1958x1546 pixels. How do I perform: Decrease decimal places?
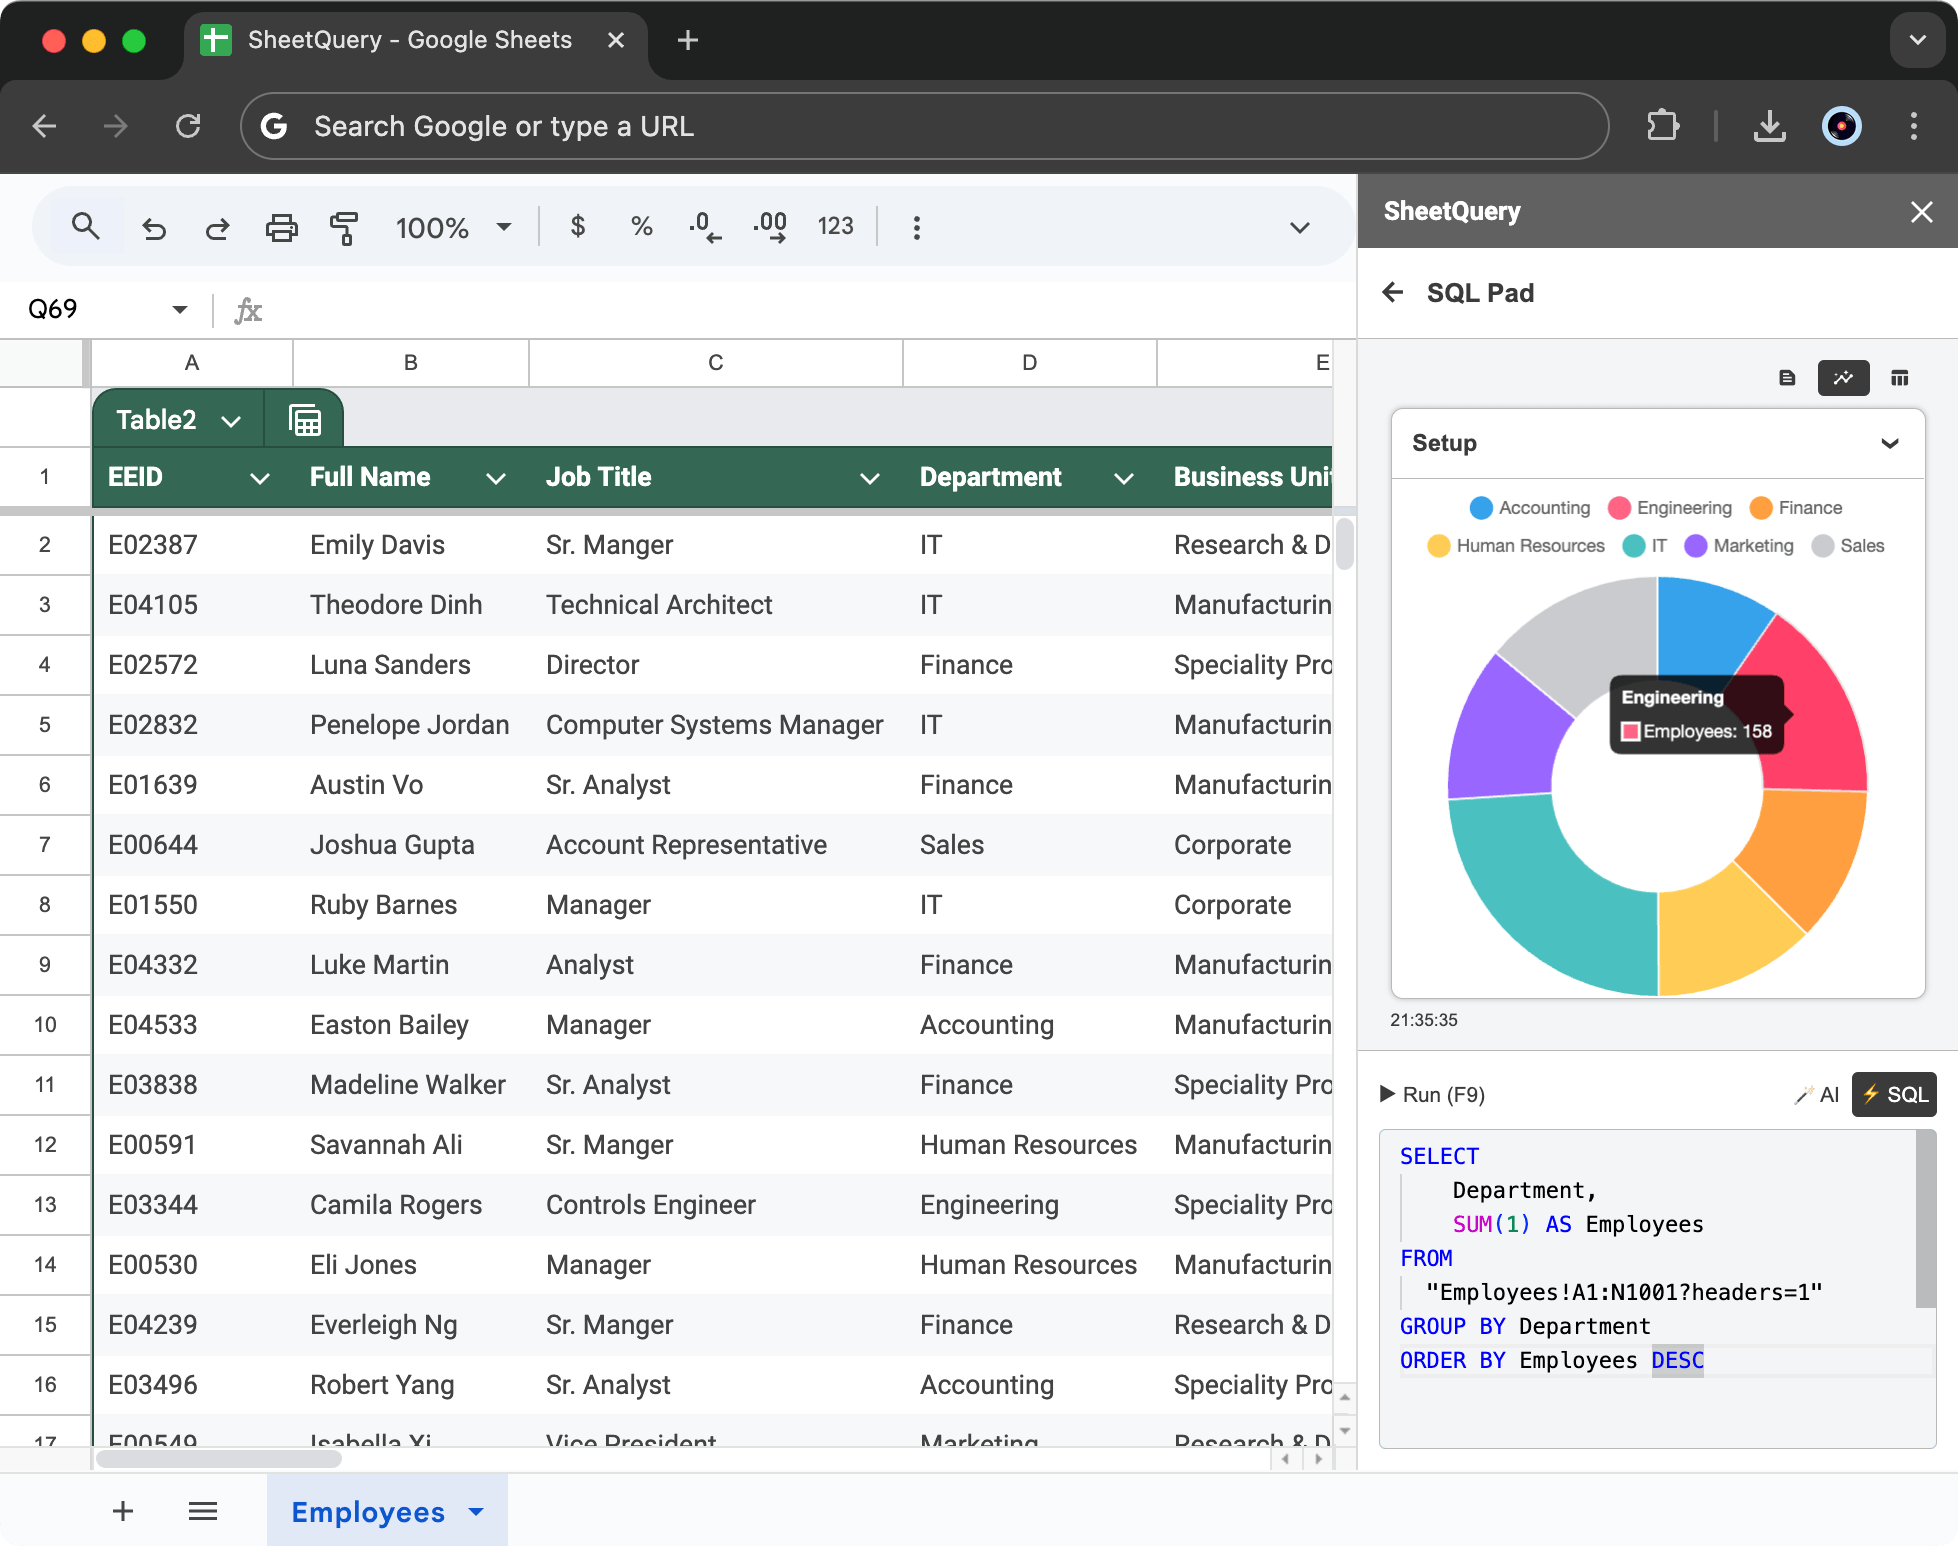click(x=705, y=227)
